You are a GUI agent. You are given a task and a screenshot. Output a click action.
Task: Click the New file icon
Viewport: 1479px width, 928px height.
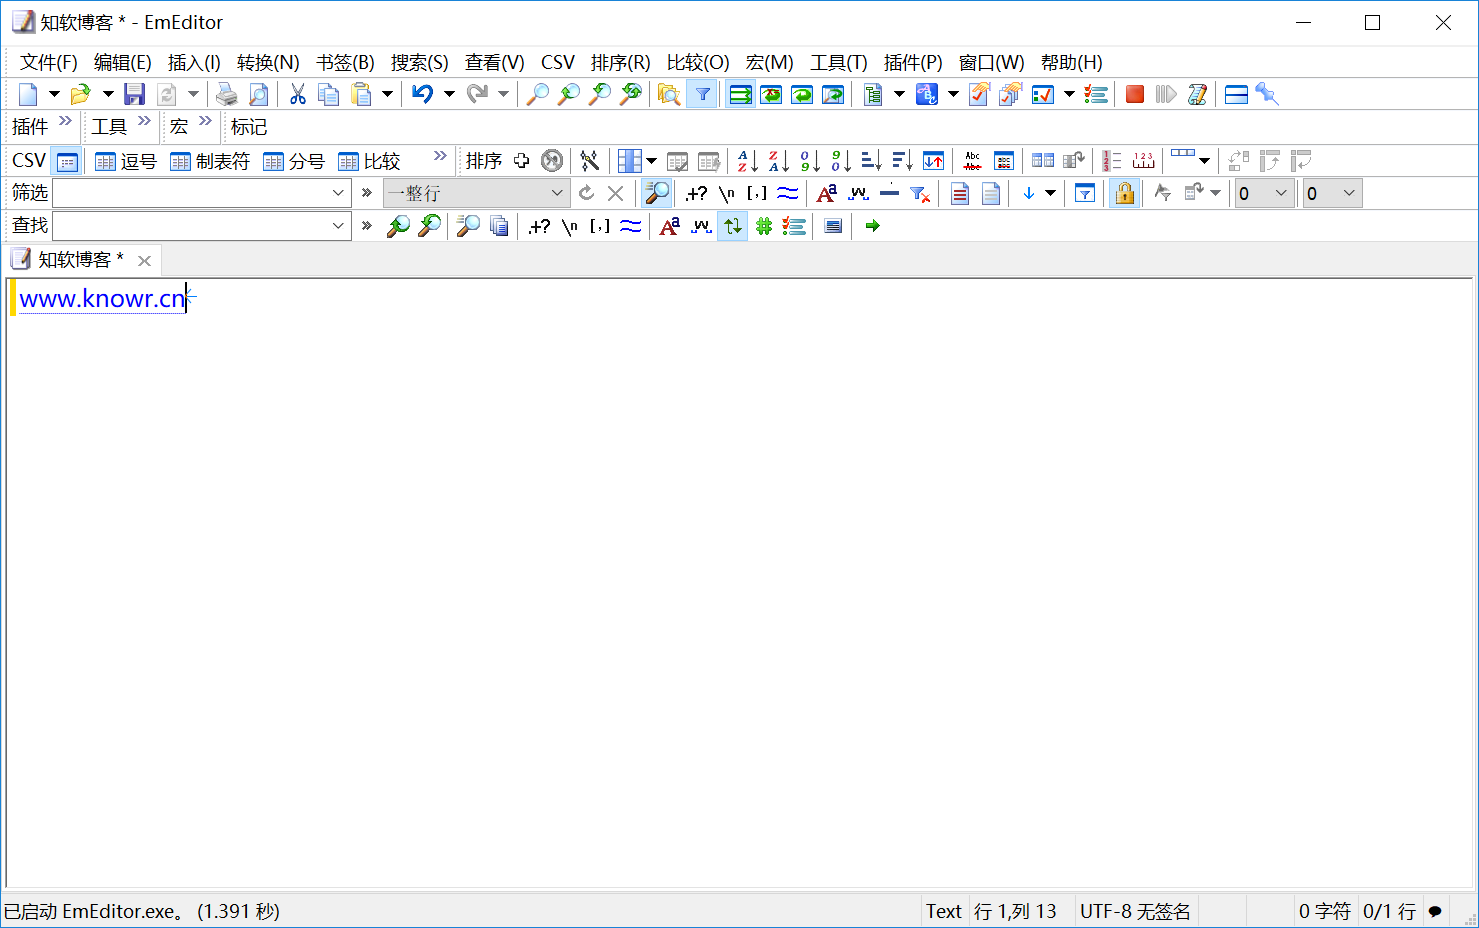coord(28,94)
